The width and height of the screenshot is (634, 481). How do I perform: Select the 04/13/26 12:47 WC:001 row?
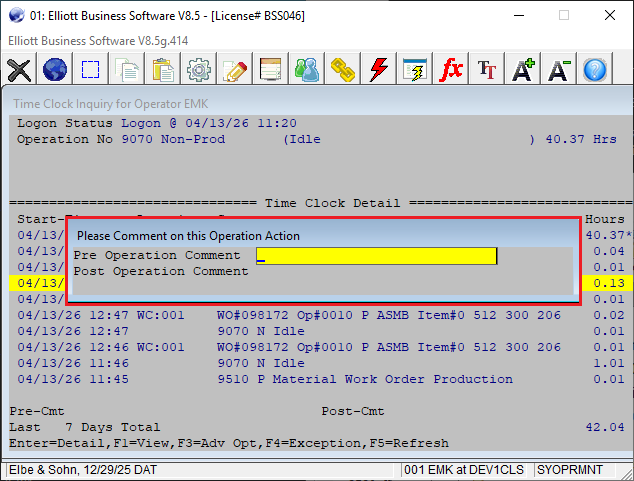click(x=300, y=315)
